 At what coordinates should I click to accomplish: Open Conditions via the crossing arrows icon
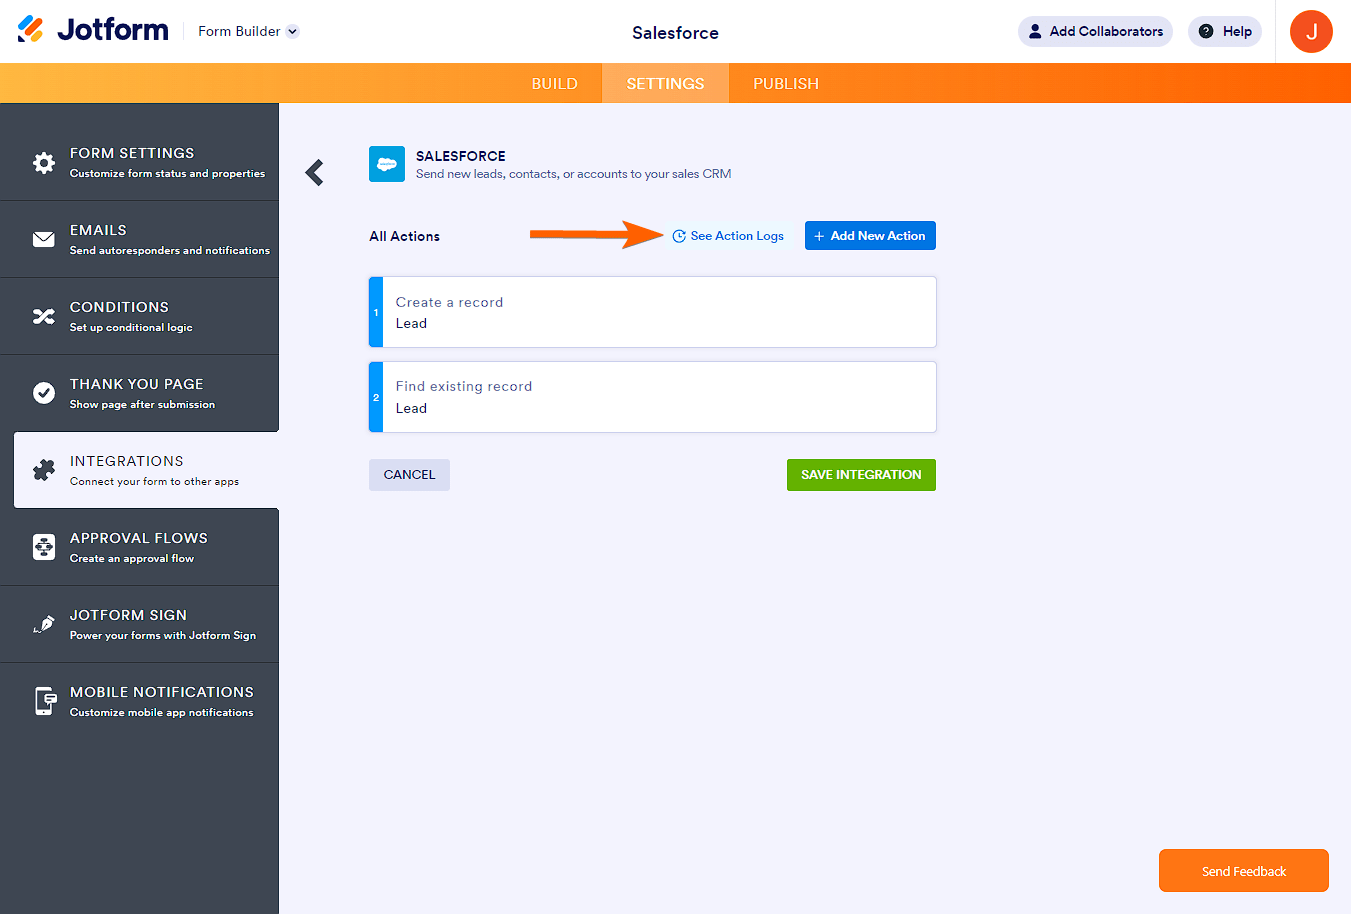(x=44, y=316)
